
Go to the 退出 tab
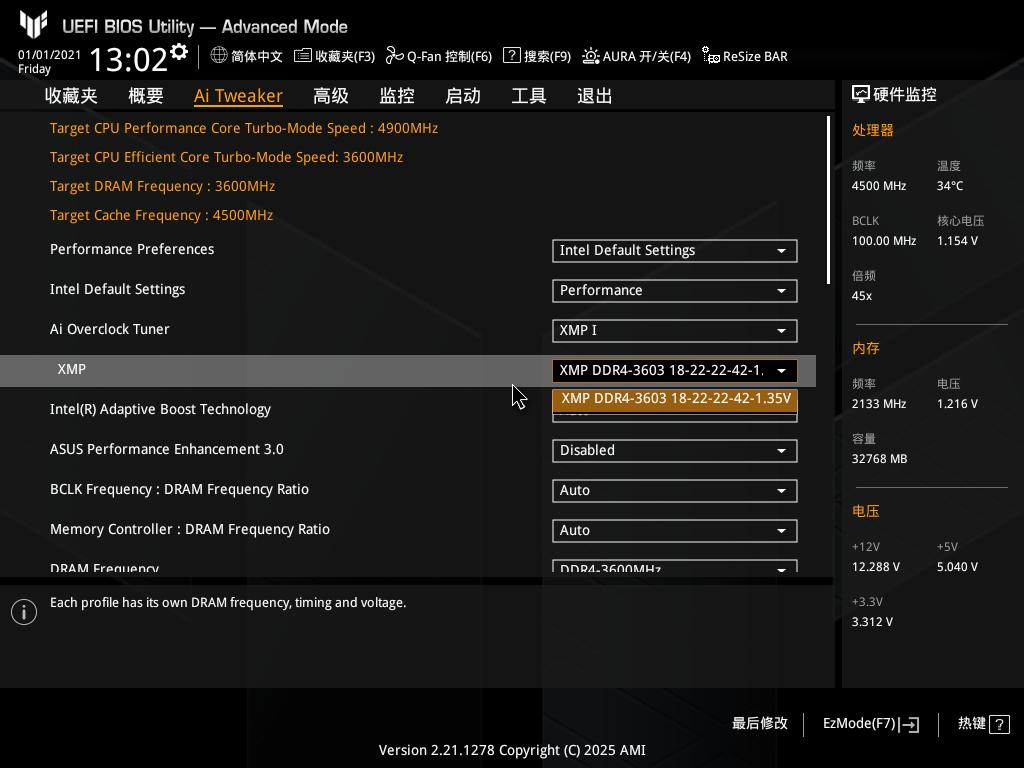[x=594, y=96]
